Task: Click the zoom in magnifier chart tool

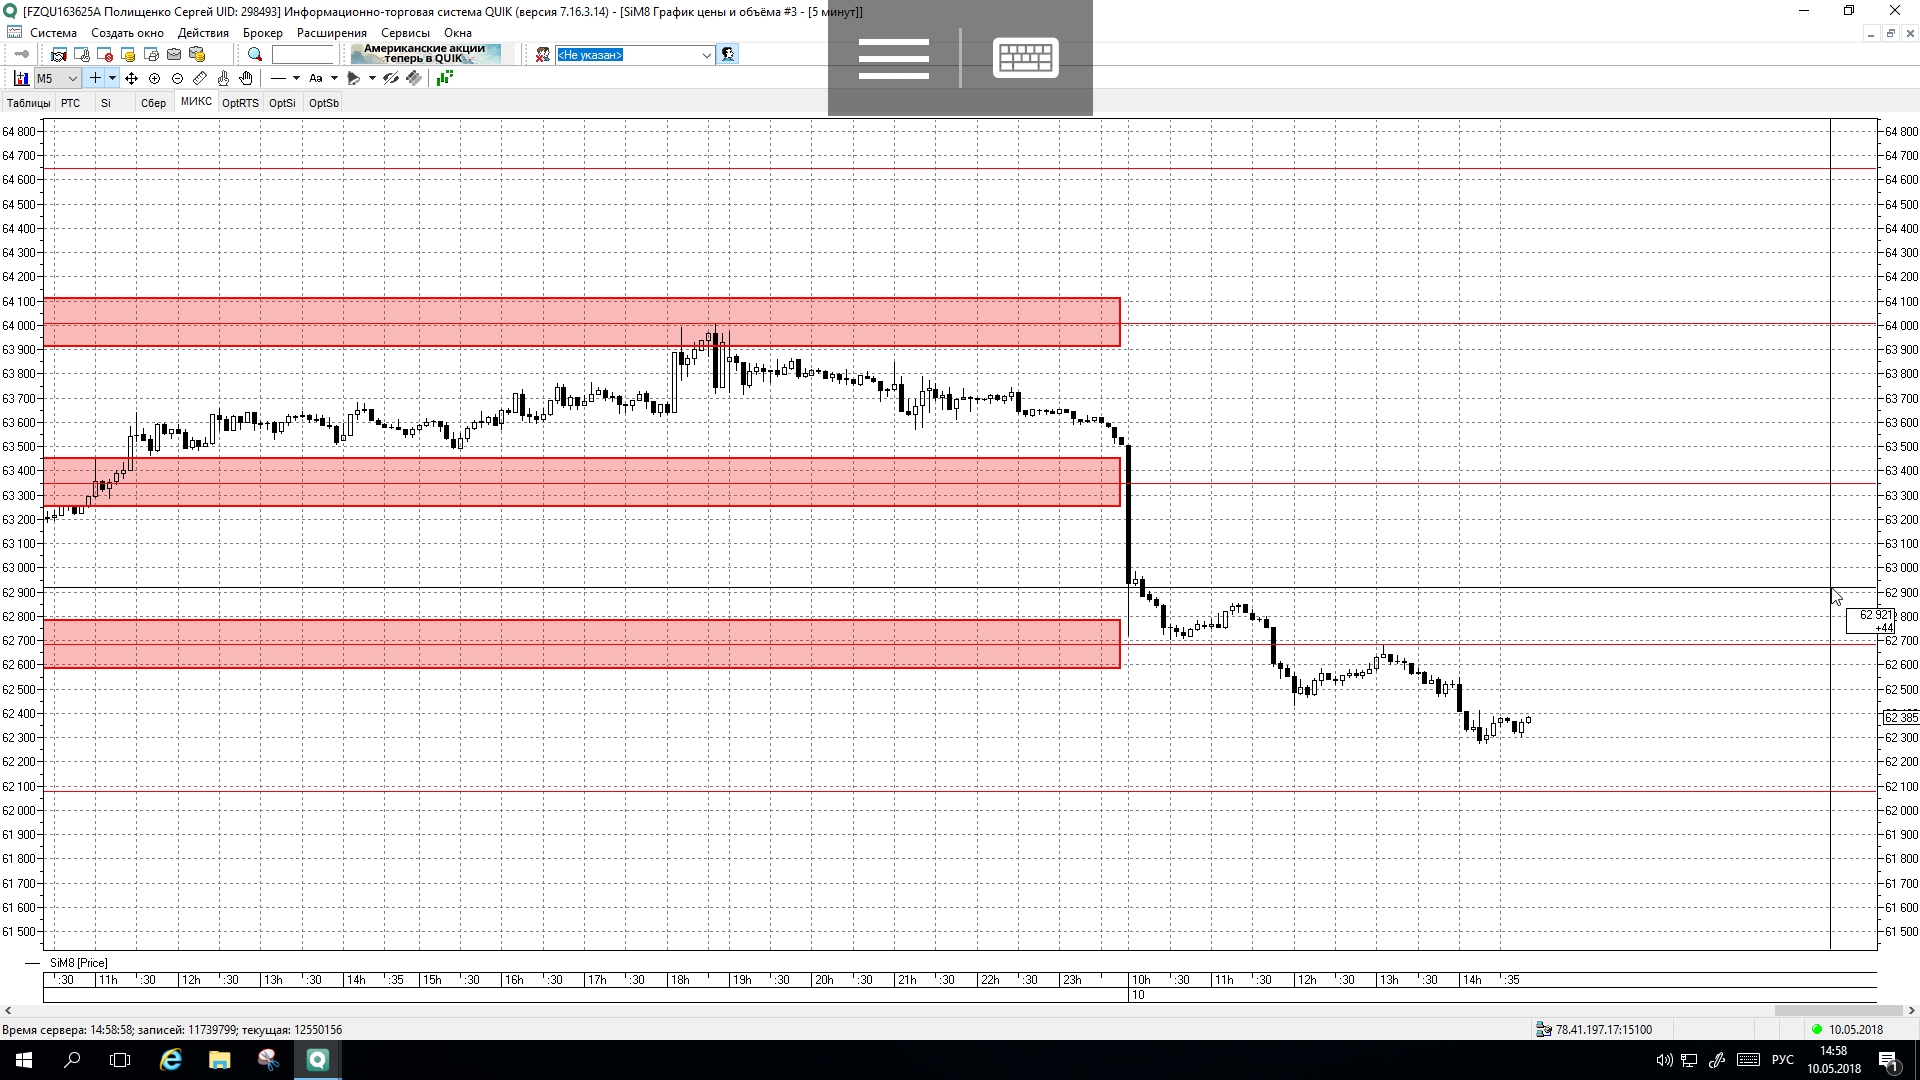Action: click(154, 78)
